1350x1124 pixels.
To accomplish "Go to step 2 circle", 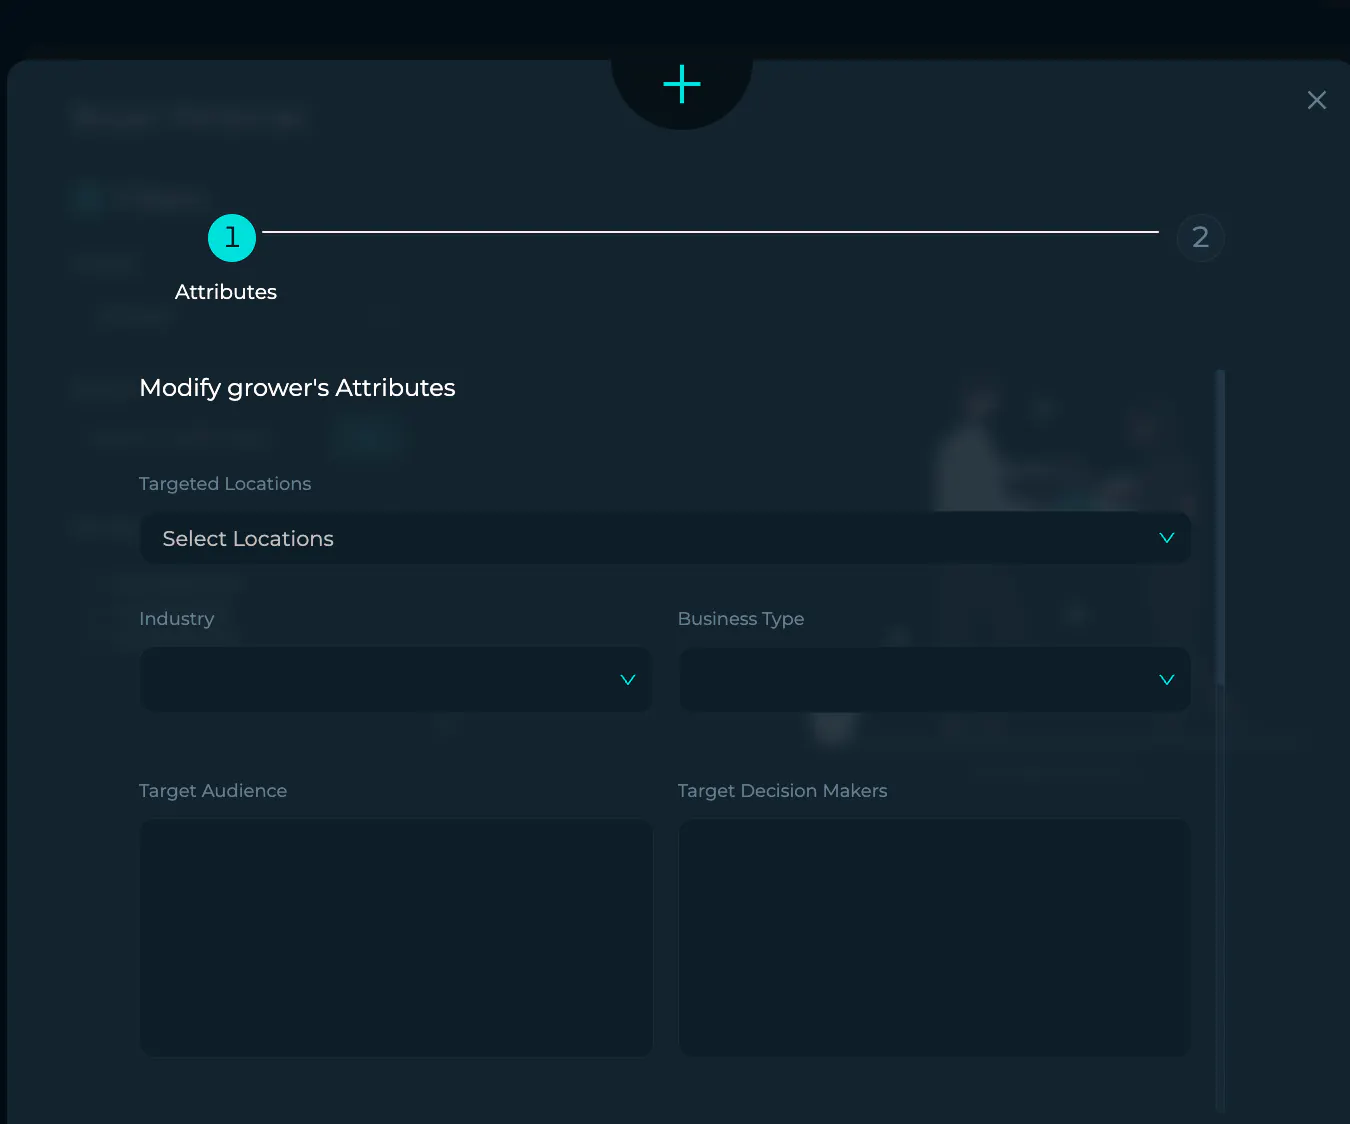I will click(1201, 238).
